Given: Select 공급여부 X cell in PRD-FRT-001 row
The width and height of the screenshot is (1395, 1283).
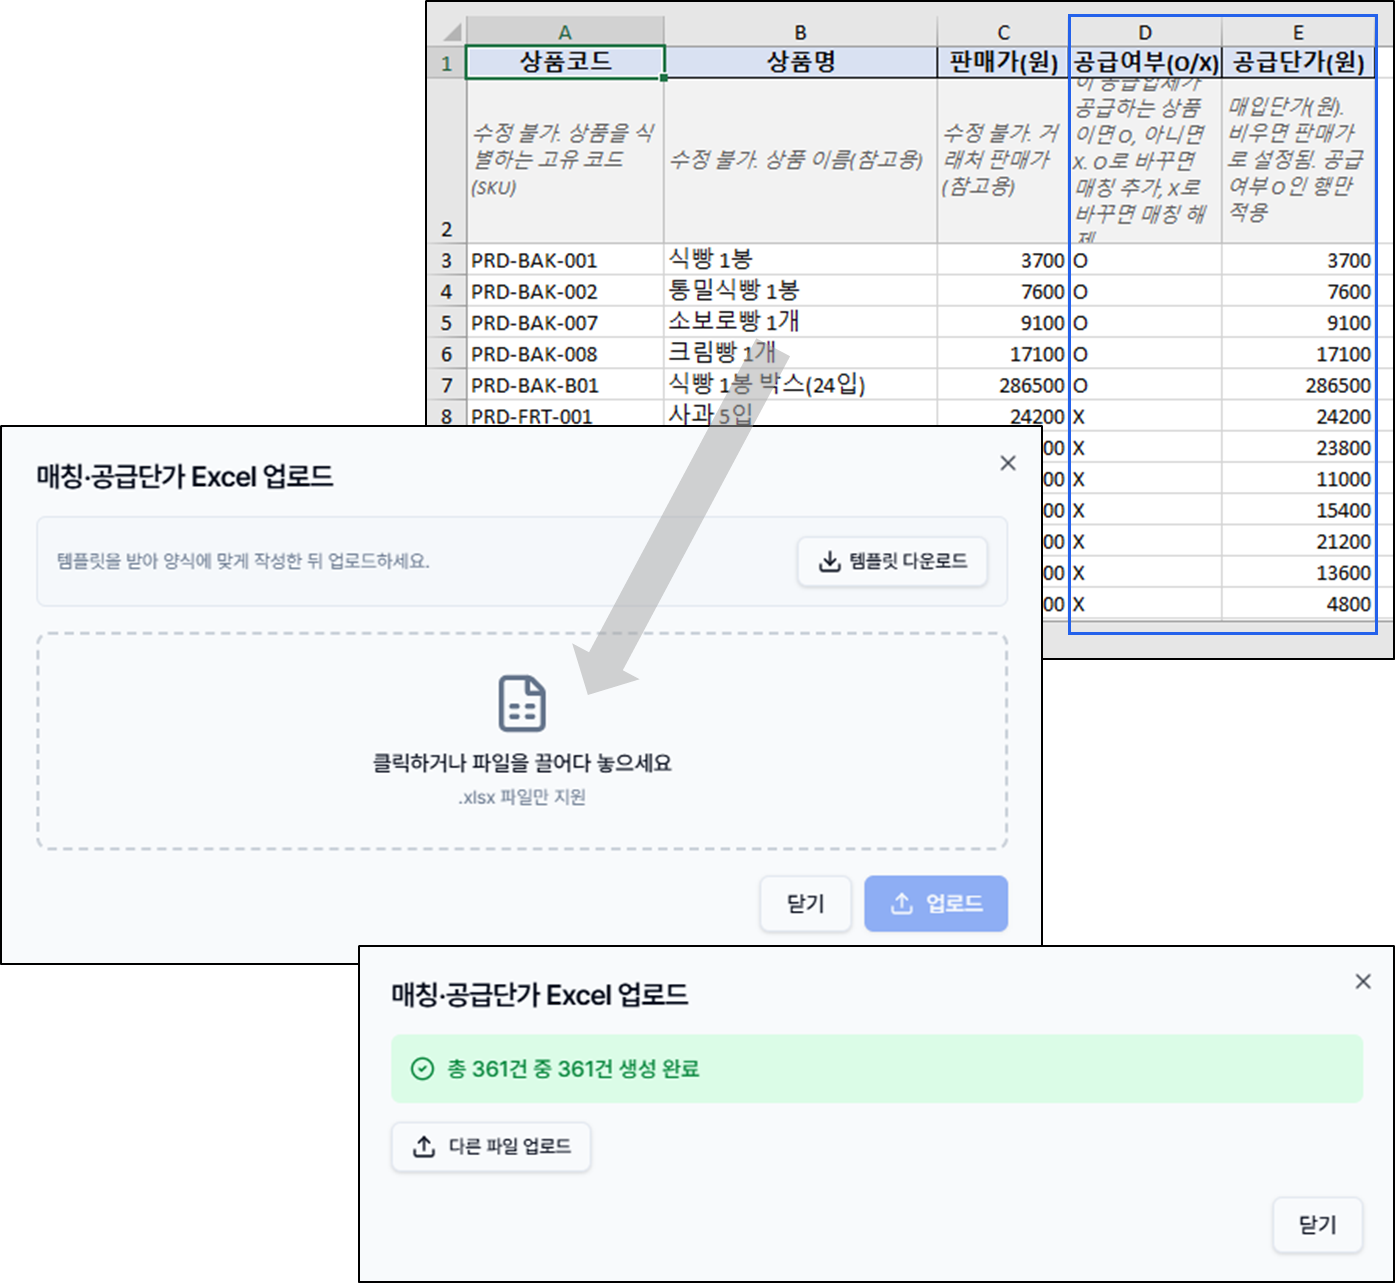Looking at the screenshot, I should point(1145,416).
